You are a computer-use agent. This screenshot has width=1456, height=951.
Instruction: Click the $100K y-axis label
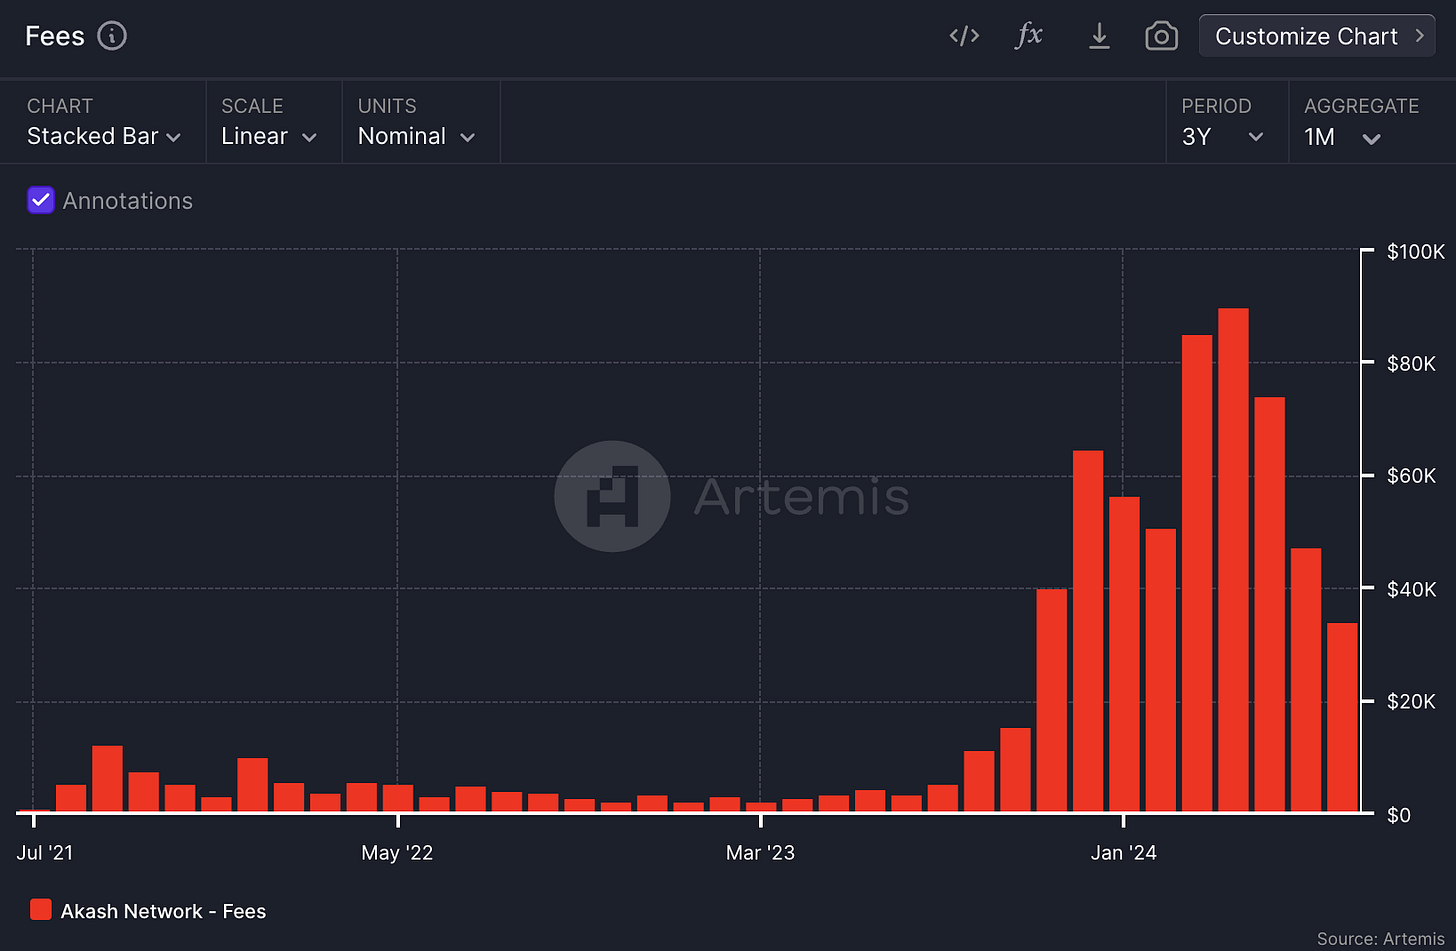click(x=1416, y=251)
